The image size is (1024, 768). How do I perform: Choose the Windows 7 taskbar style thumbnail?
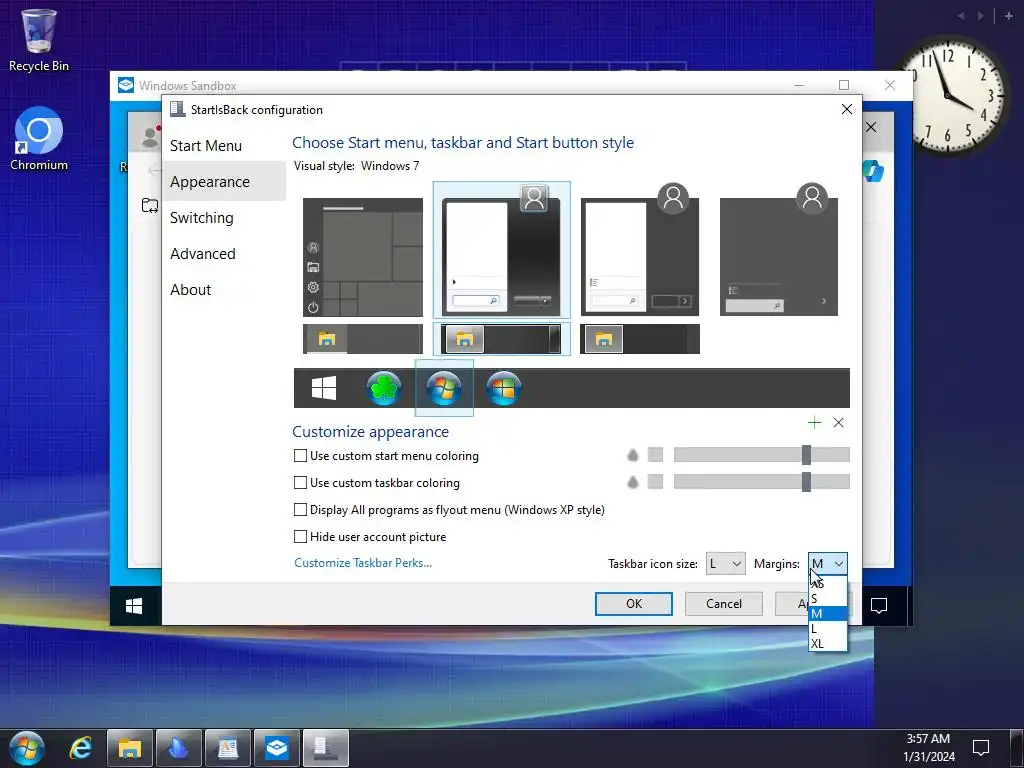point(502,339)
